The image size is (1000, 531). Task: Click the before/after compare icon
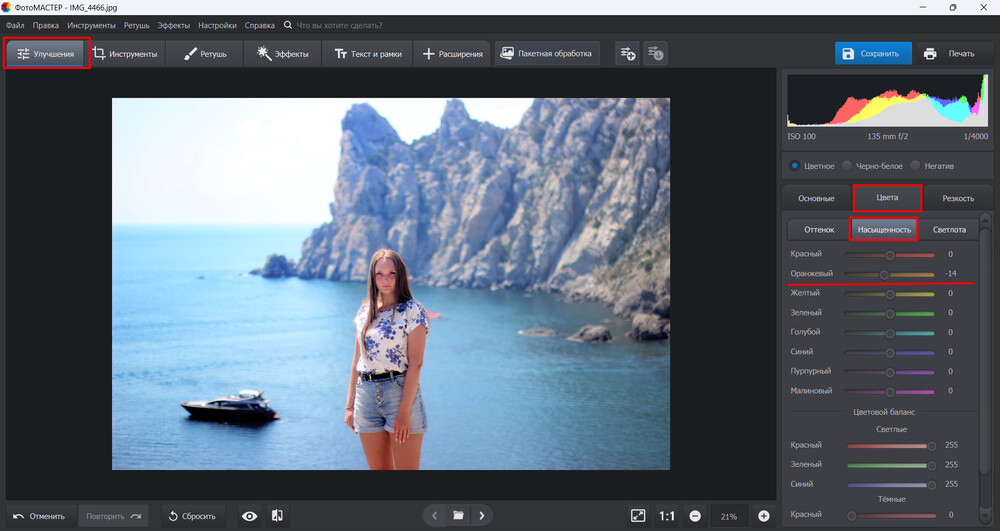[277, 516]
